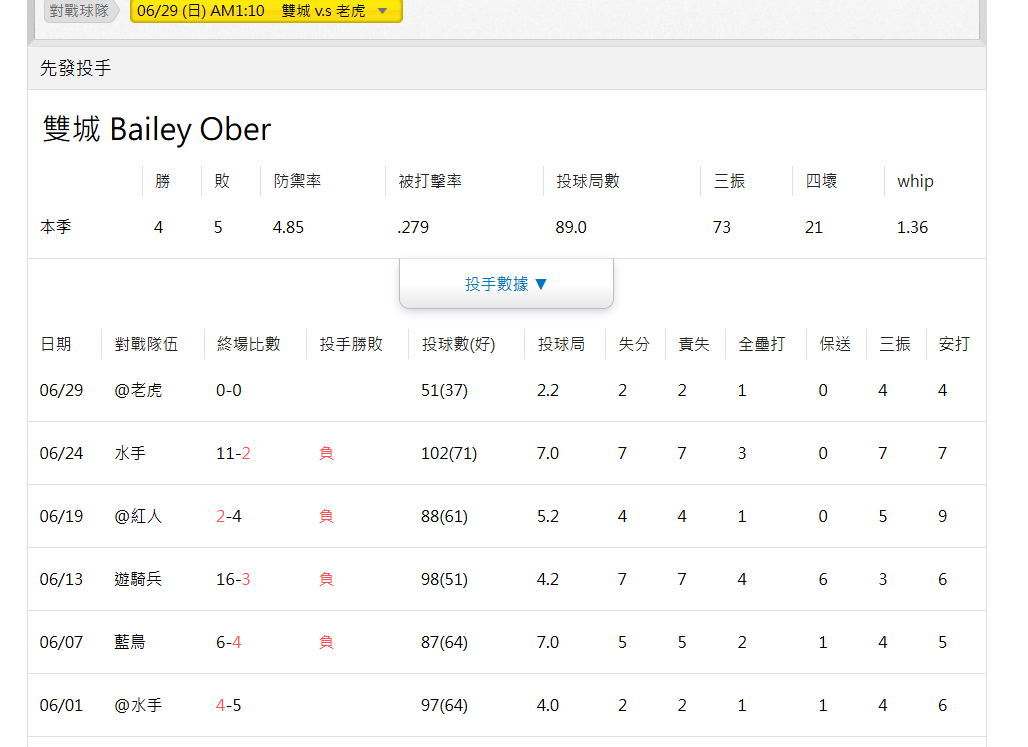This screenshot has width=1028, height=747.
Task: Click the 0-0 final score
Action: coord(229,391)
